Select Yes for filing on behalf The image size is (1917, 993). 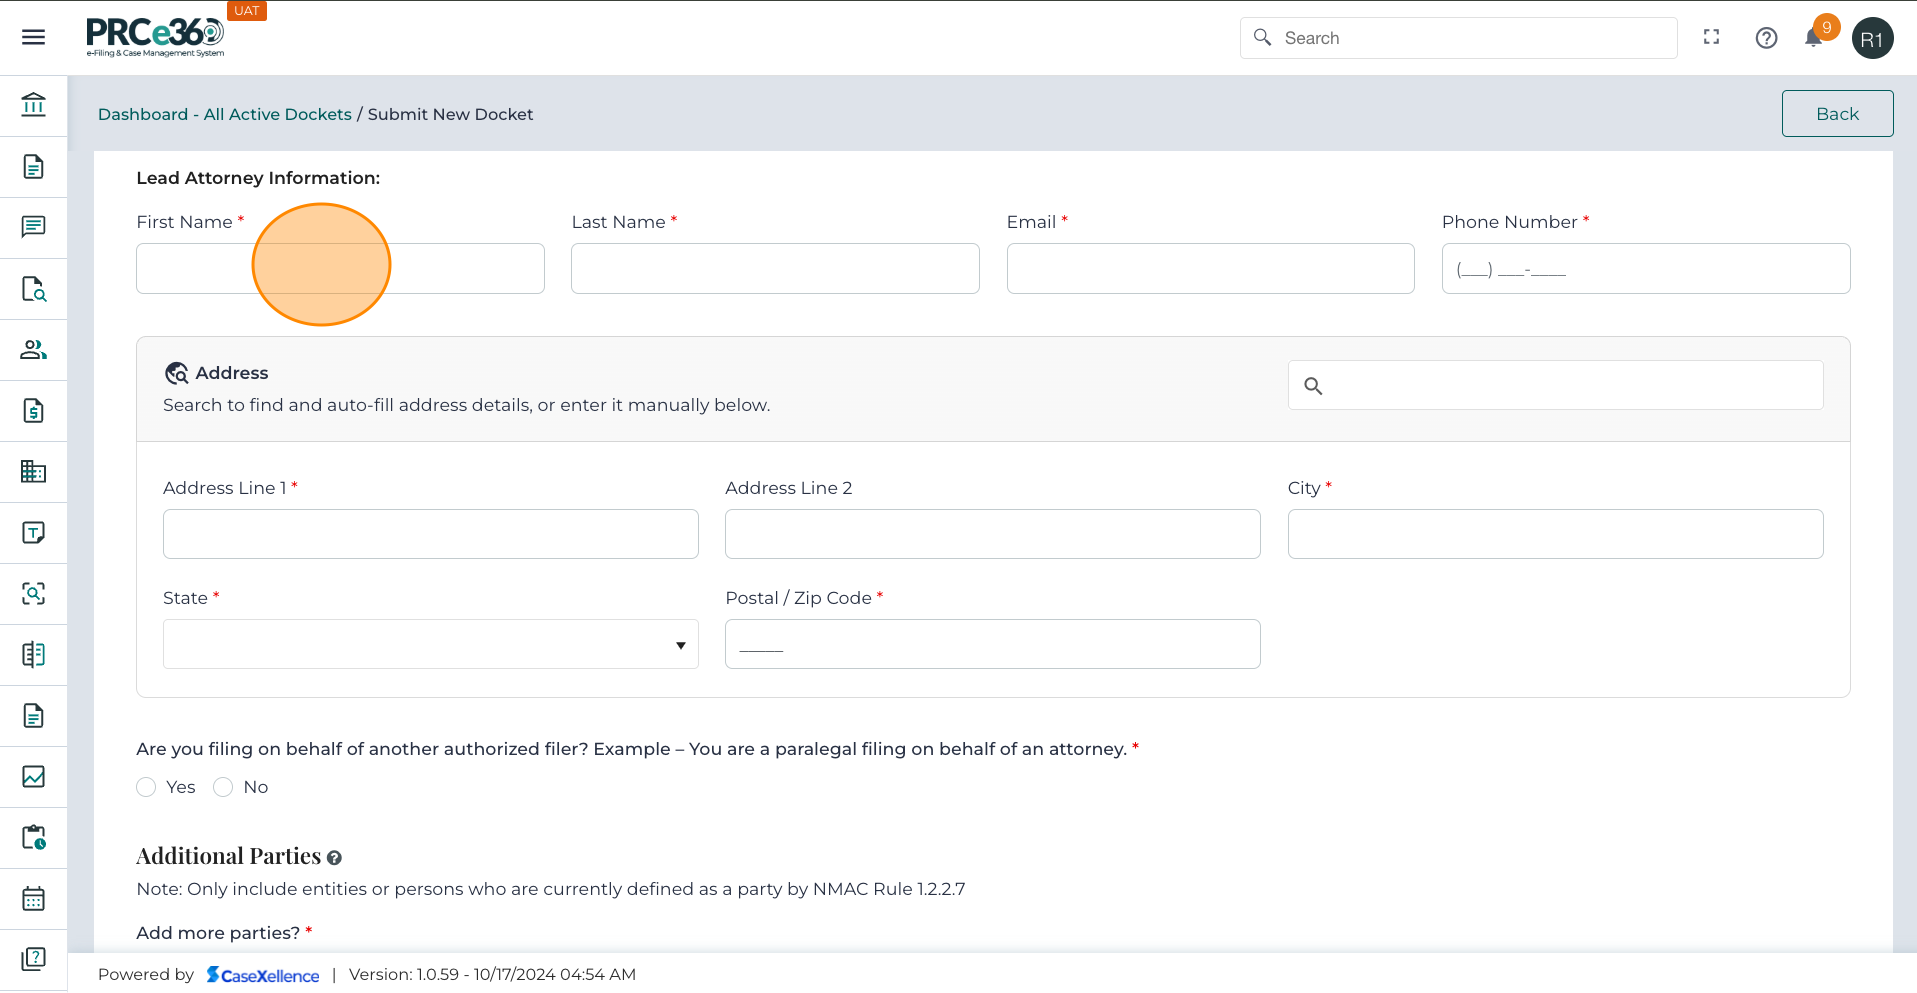click(x=147, y=788)
